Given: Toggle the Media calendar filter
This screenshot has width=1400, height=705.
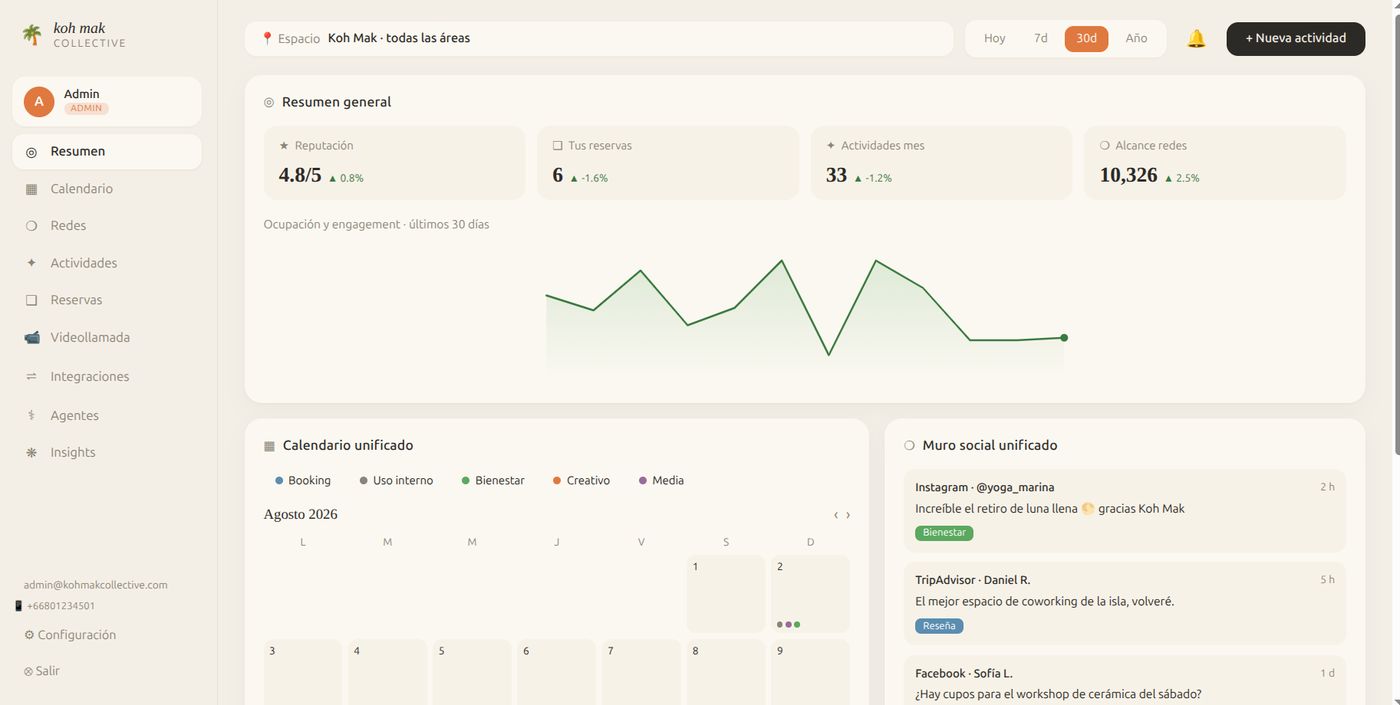Looking at the screenshot, I should [661, 481].
